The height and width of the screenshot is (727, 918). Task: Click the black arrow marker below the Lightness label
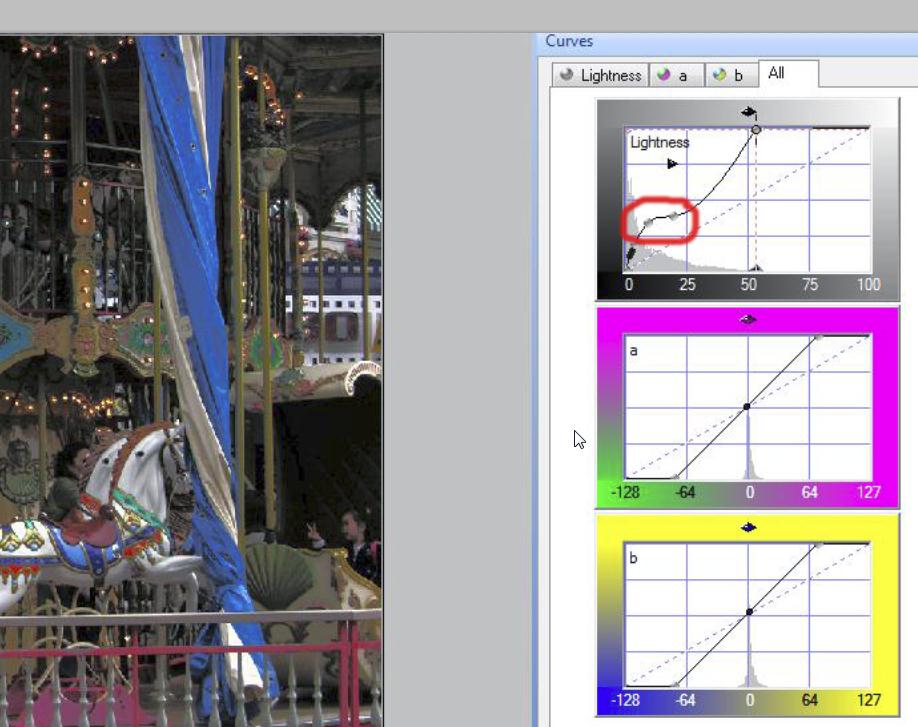672,164
